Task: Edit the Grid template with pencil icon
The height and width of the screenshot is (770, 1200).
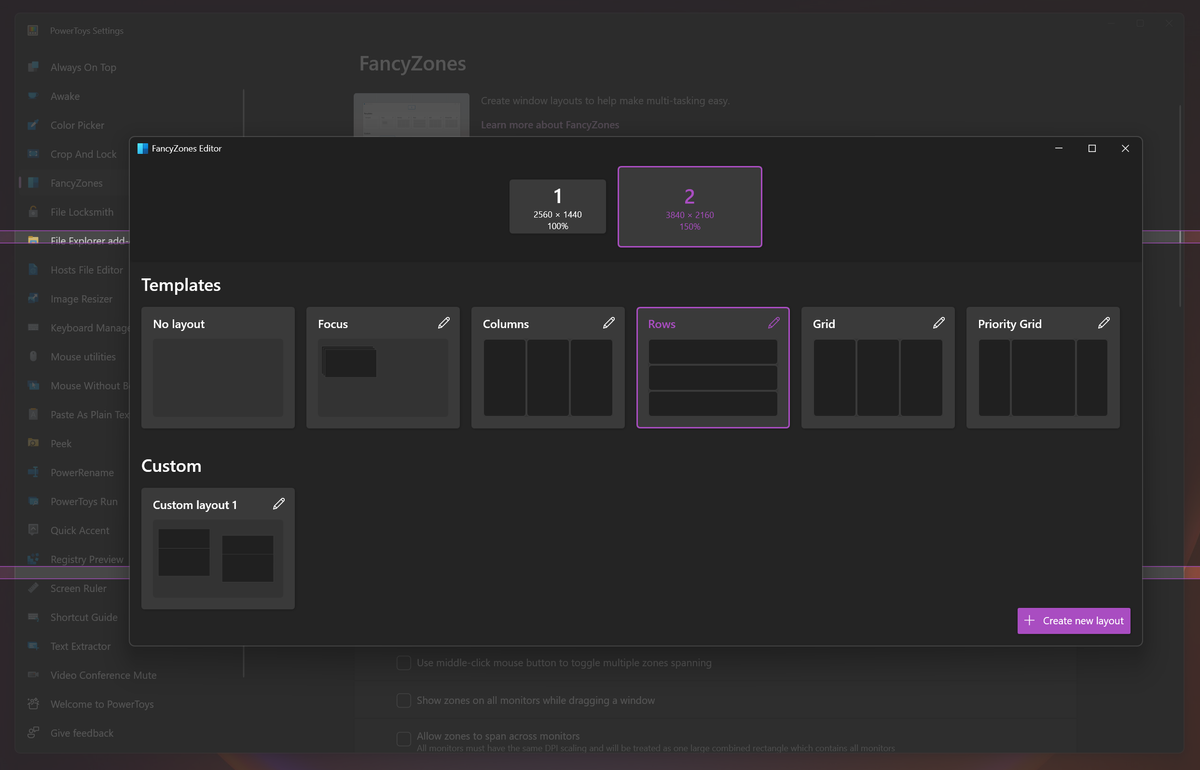Action: pyautogui.click(x=939, y=323)
